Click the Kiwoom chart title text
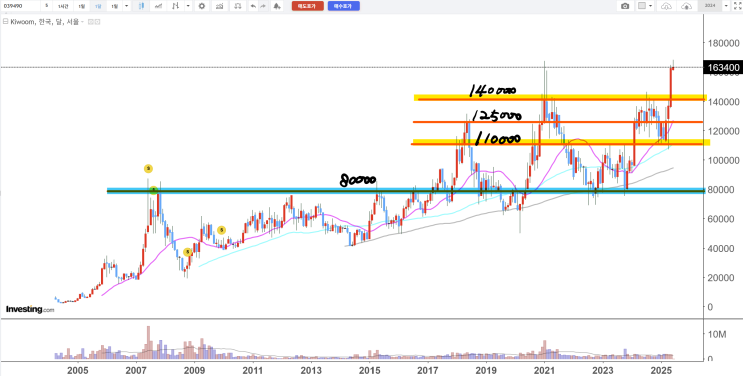Image resolution: width=743 pixels, height=376 pixels. 46,22
